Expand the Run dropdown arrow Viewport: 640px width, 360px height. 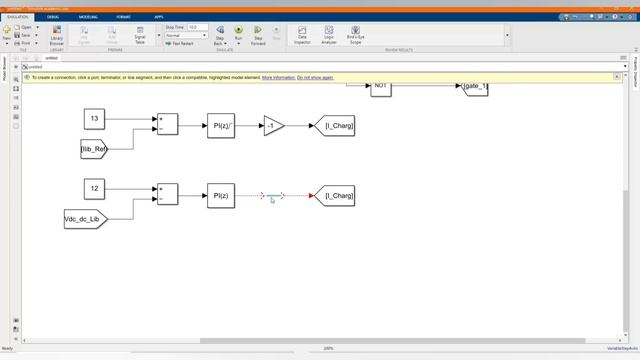pos(238,44)
